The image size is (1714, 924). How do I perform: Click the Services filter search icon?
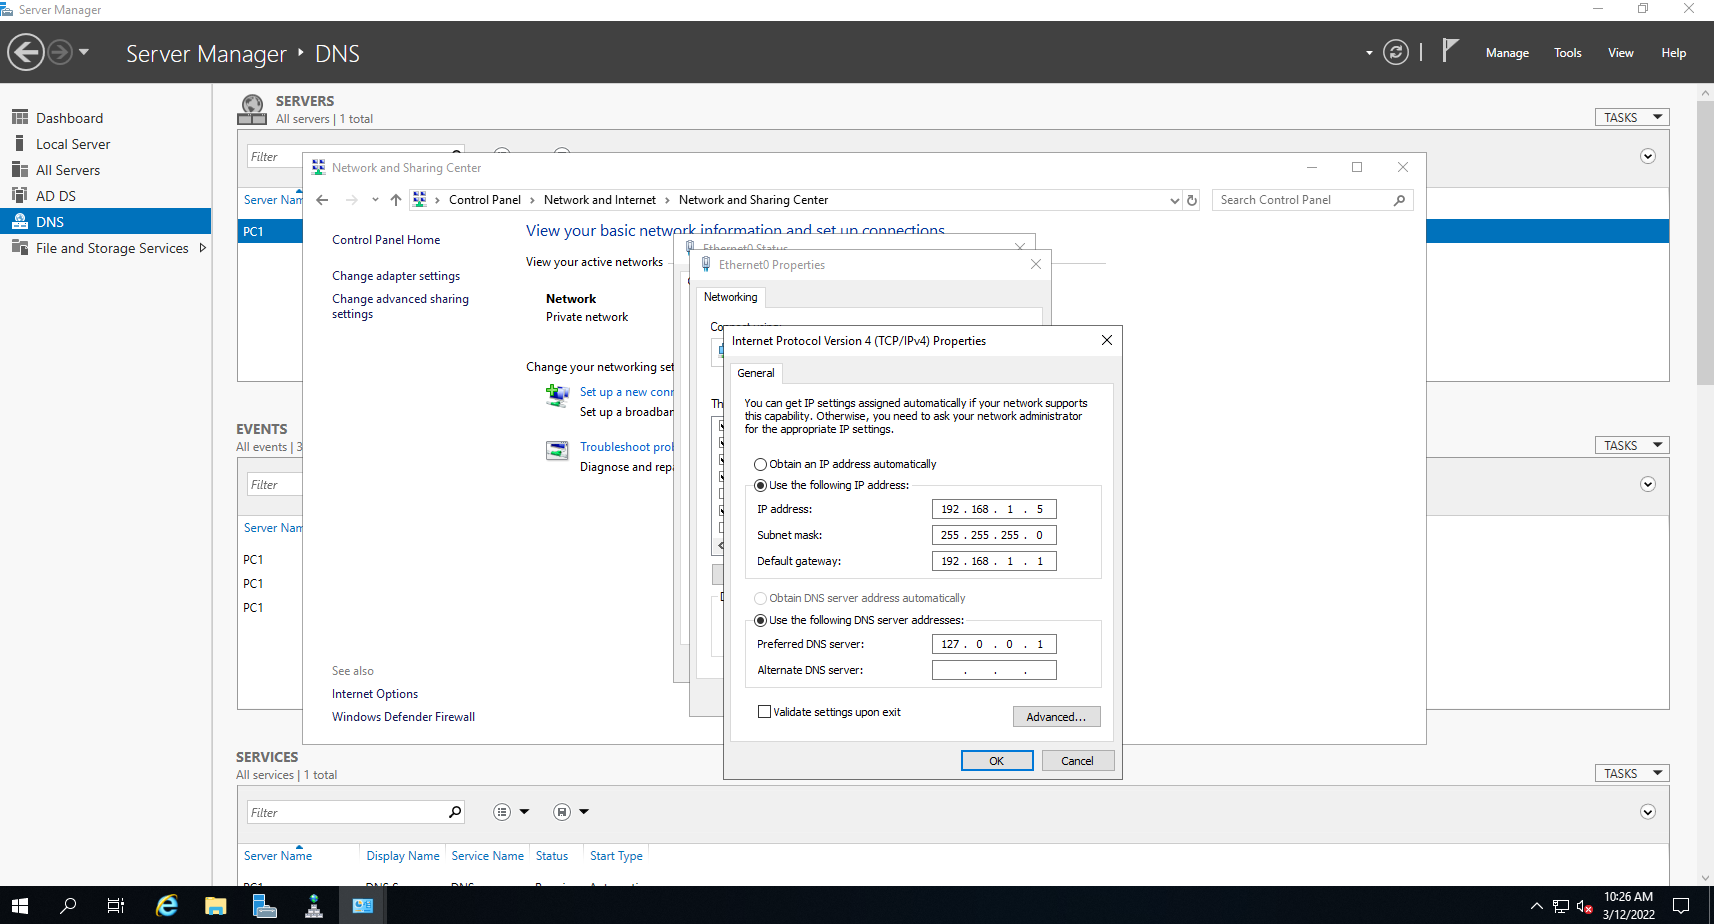coord(455,812)
